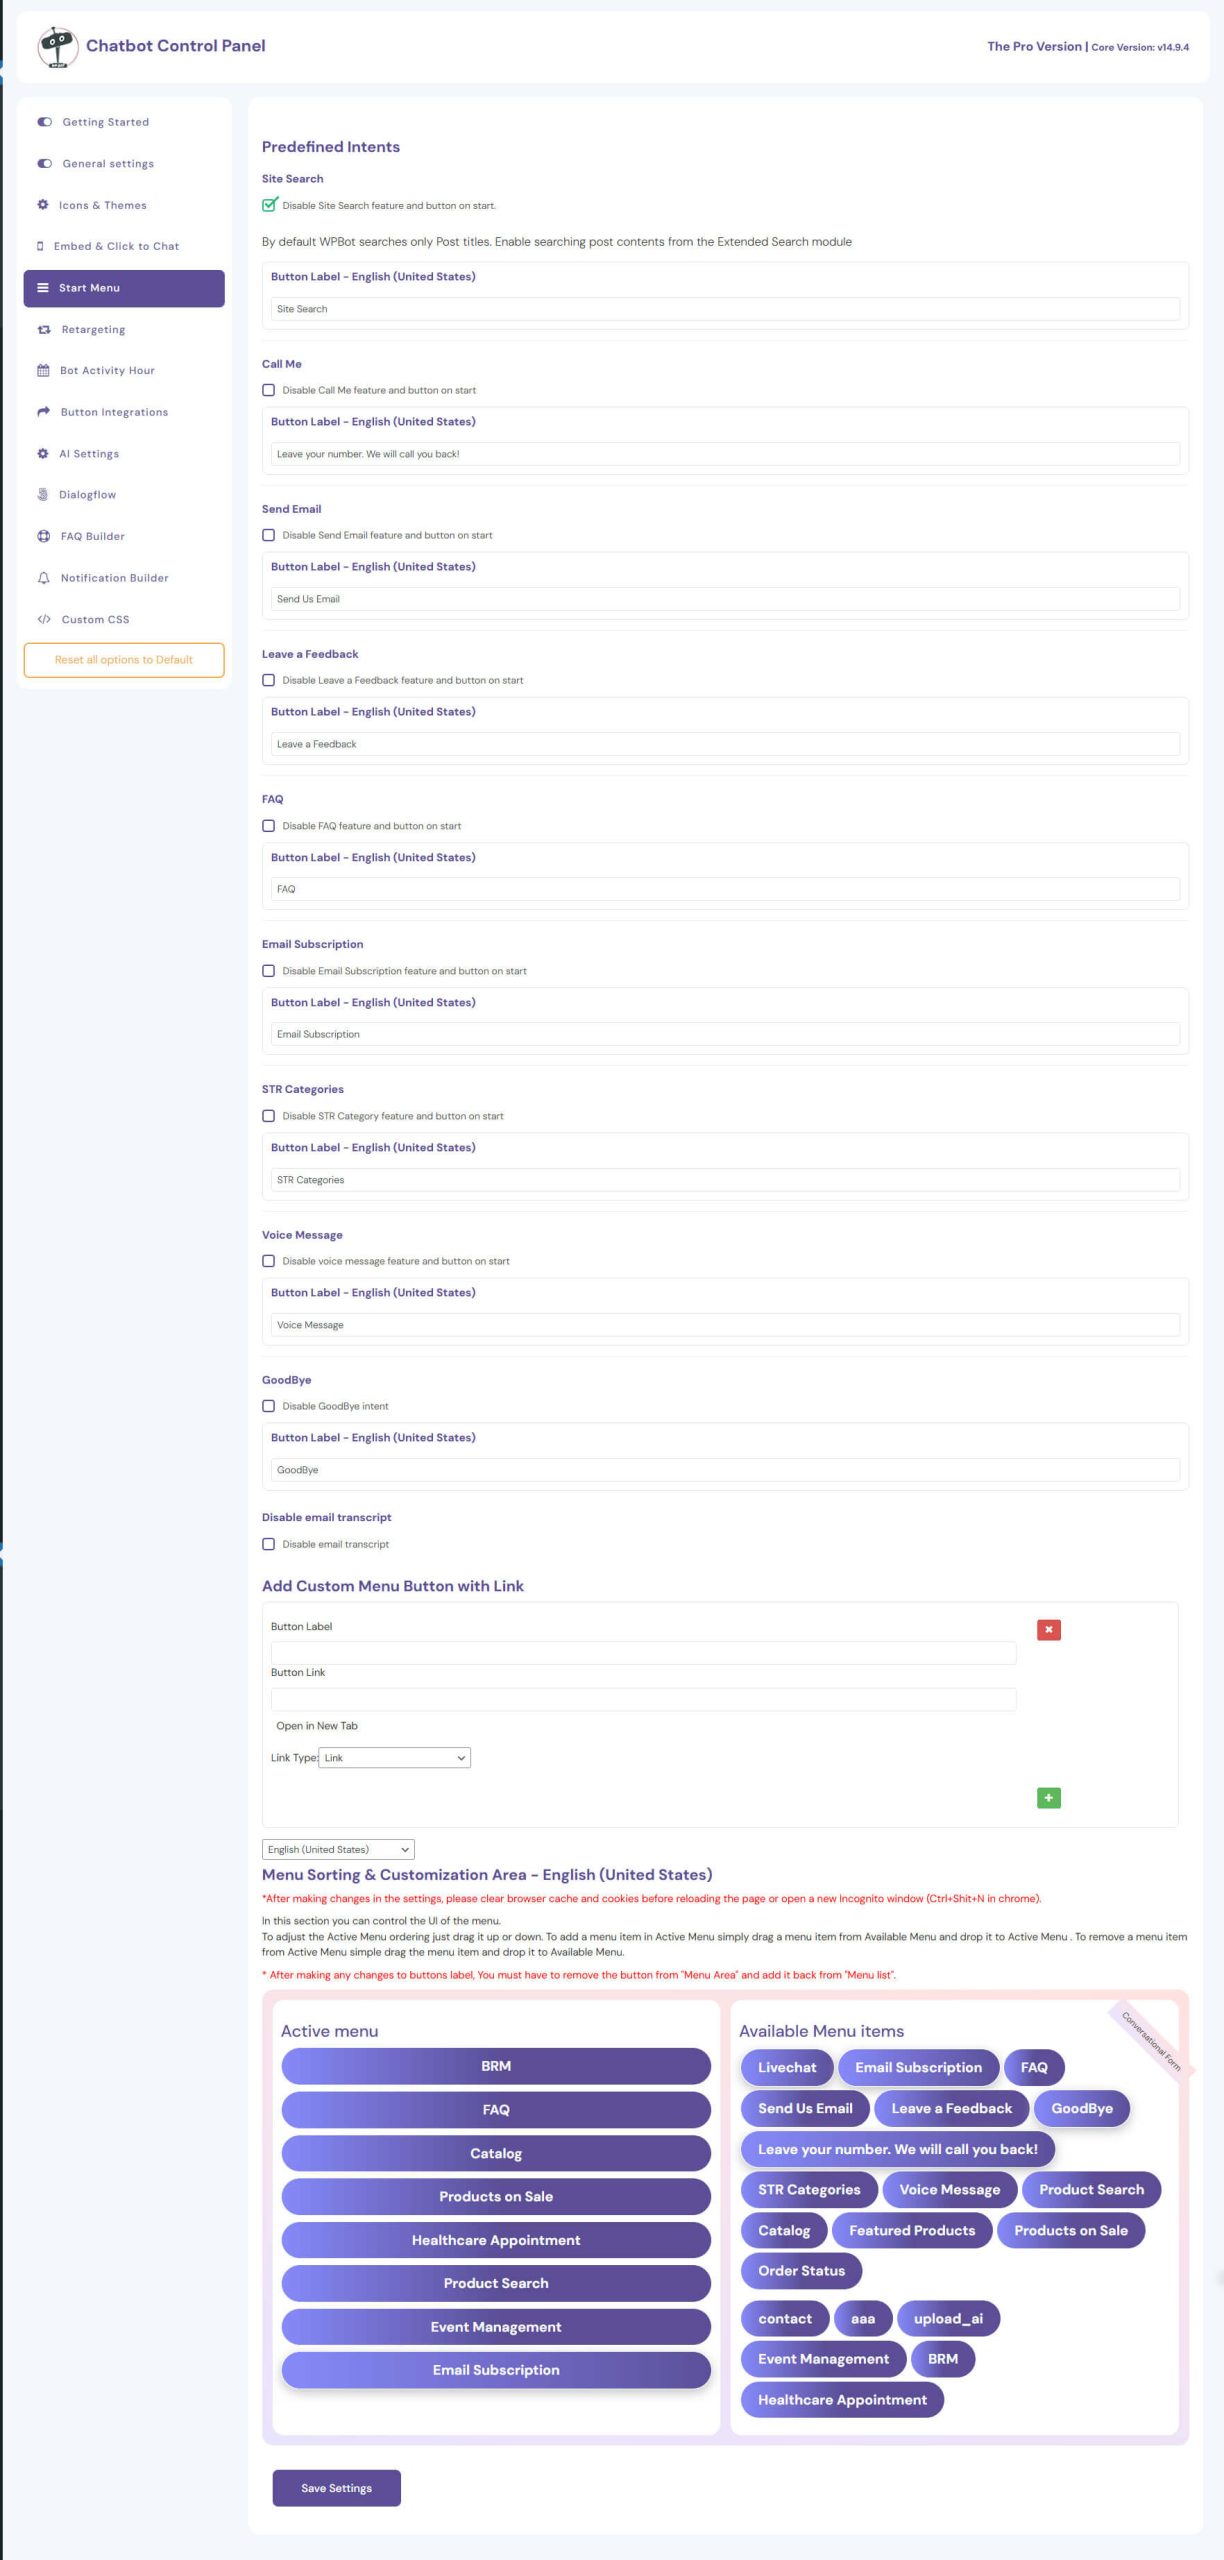The image size is (1224, 2560).
Task: Click Save Settings button
Action: tap(337, 2489)
